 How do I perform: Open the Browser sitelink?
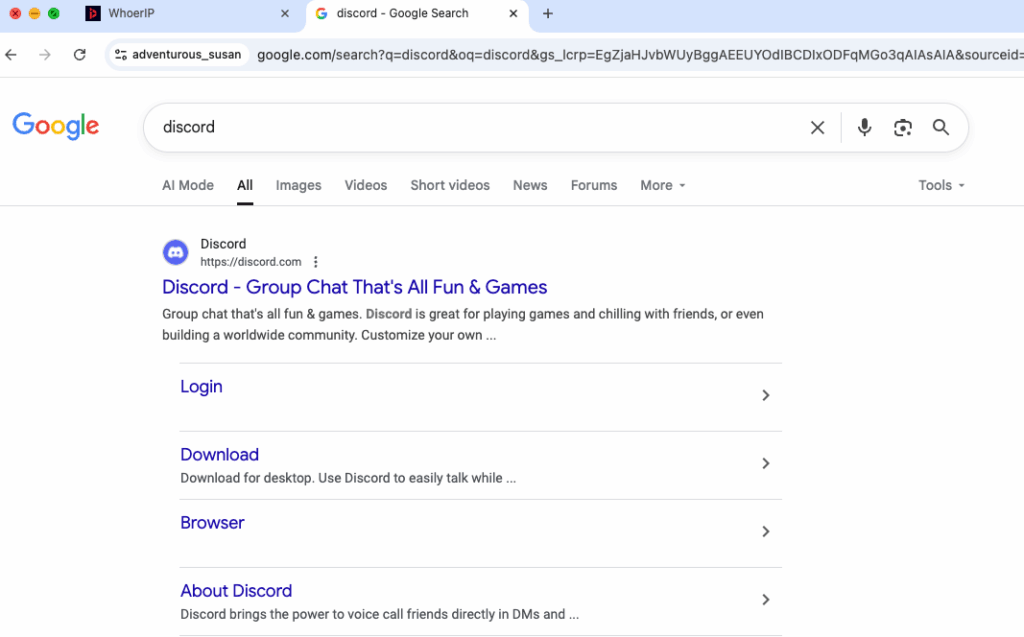pyautogui.click(x=212, y=523)
